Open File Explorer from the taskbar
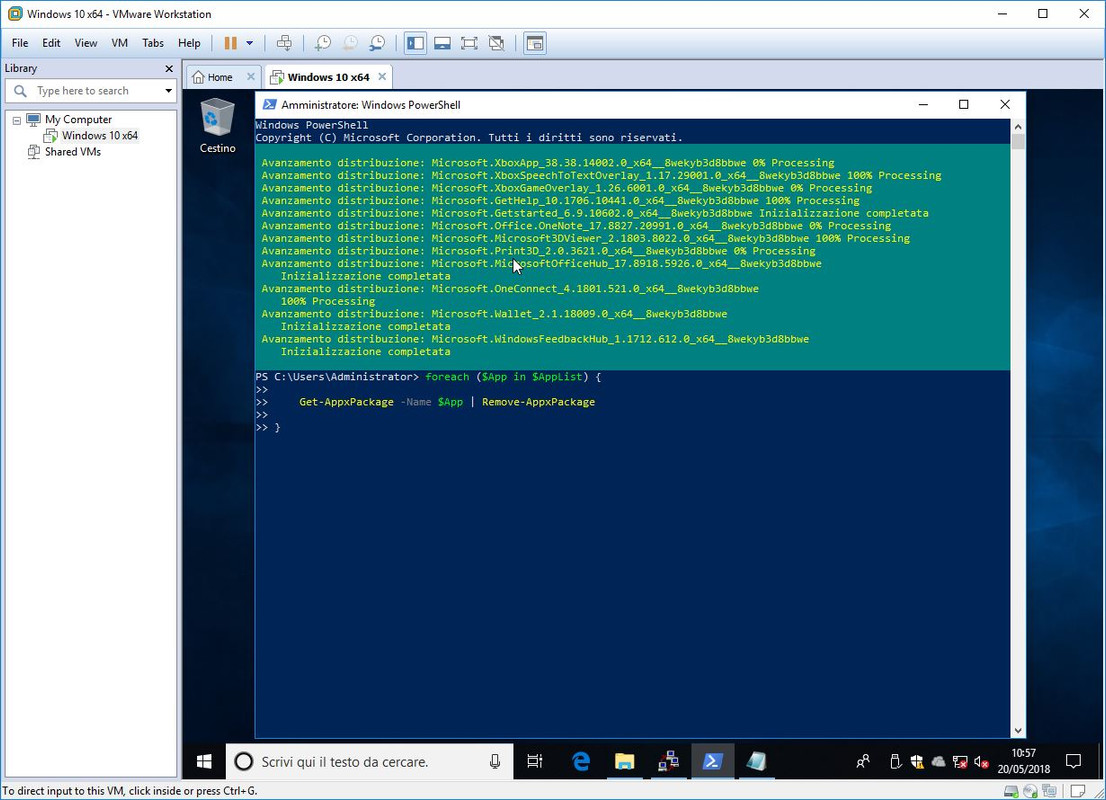 tap(624, 761)
